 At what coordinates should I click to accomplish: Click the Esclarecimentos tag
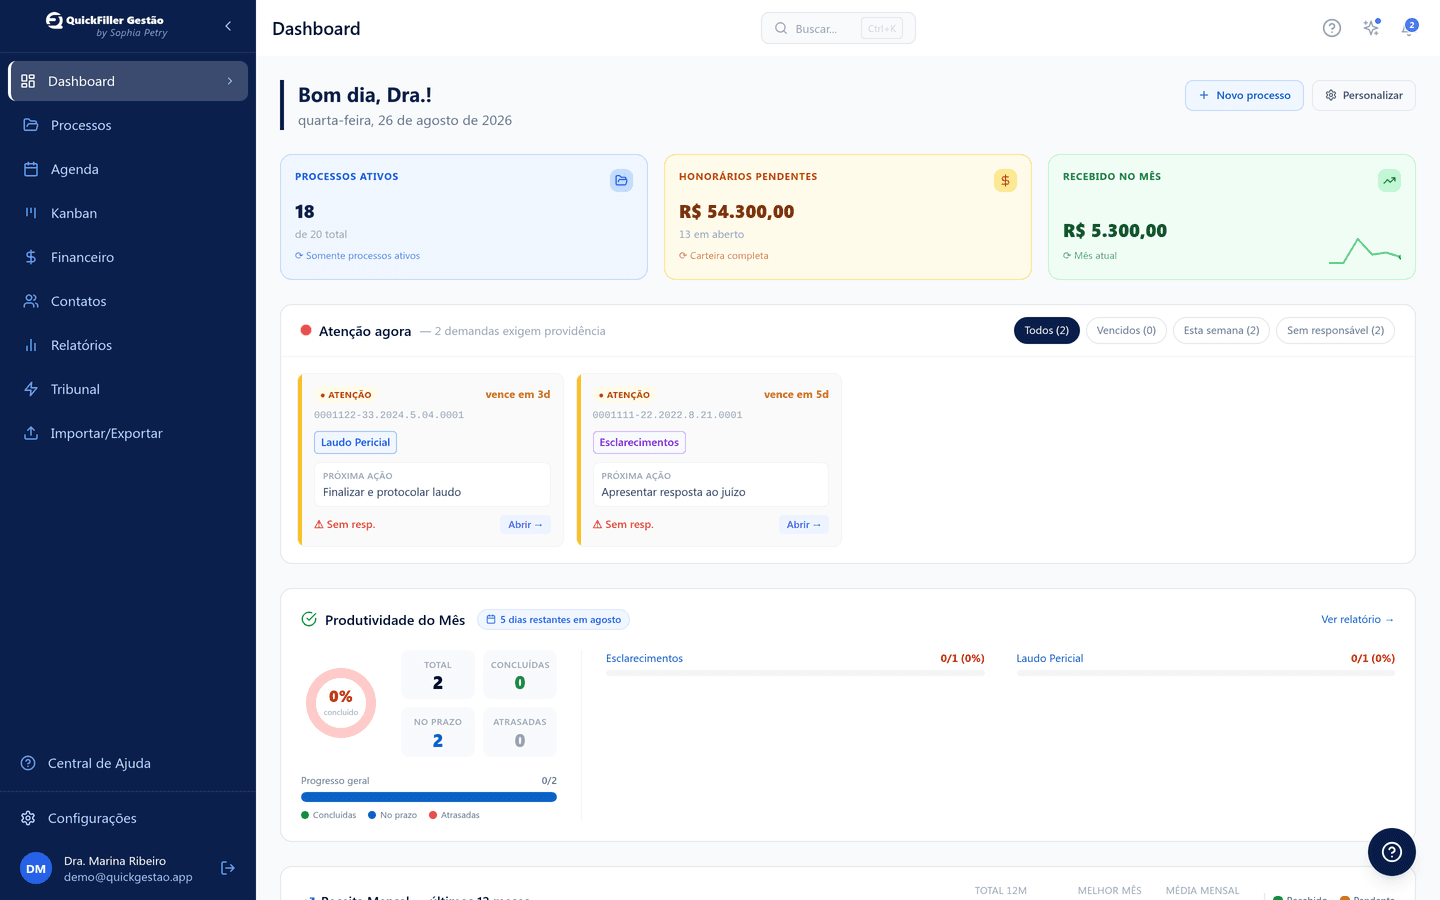pos(639,442)
